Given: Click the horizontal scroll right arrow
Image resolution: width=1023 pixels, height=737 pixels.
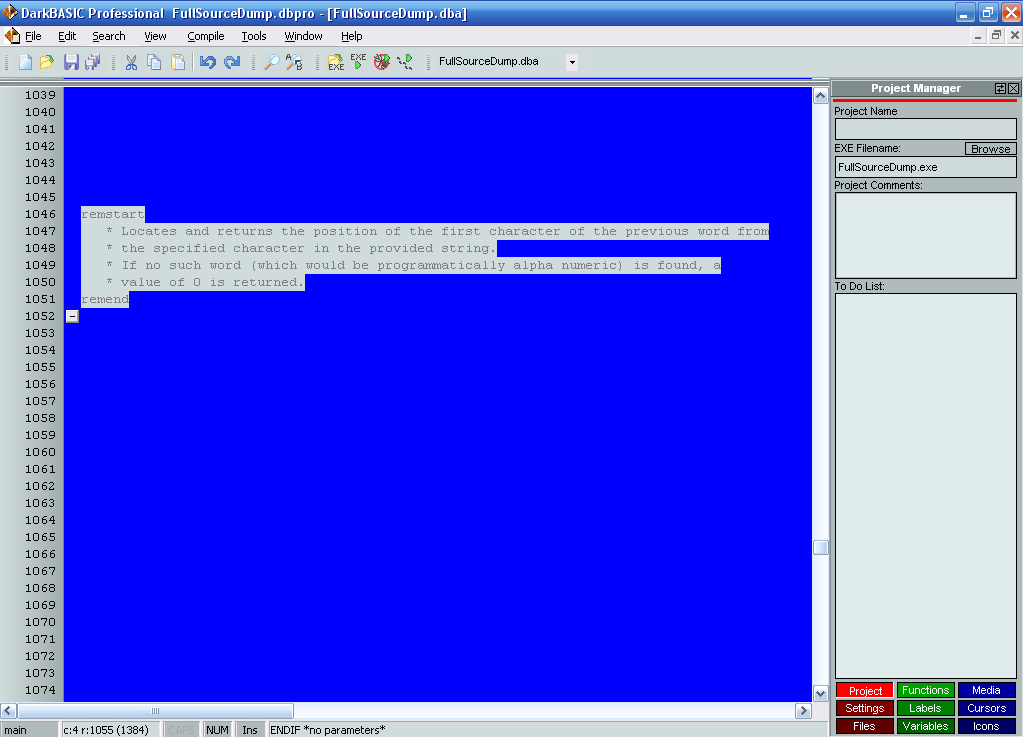Looking at the screenshot, I should click(x=803, y=710).
